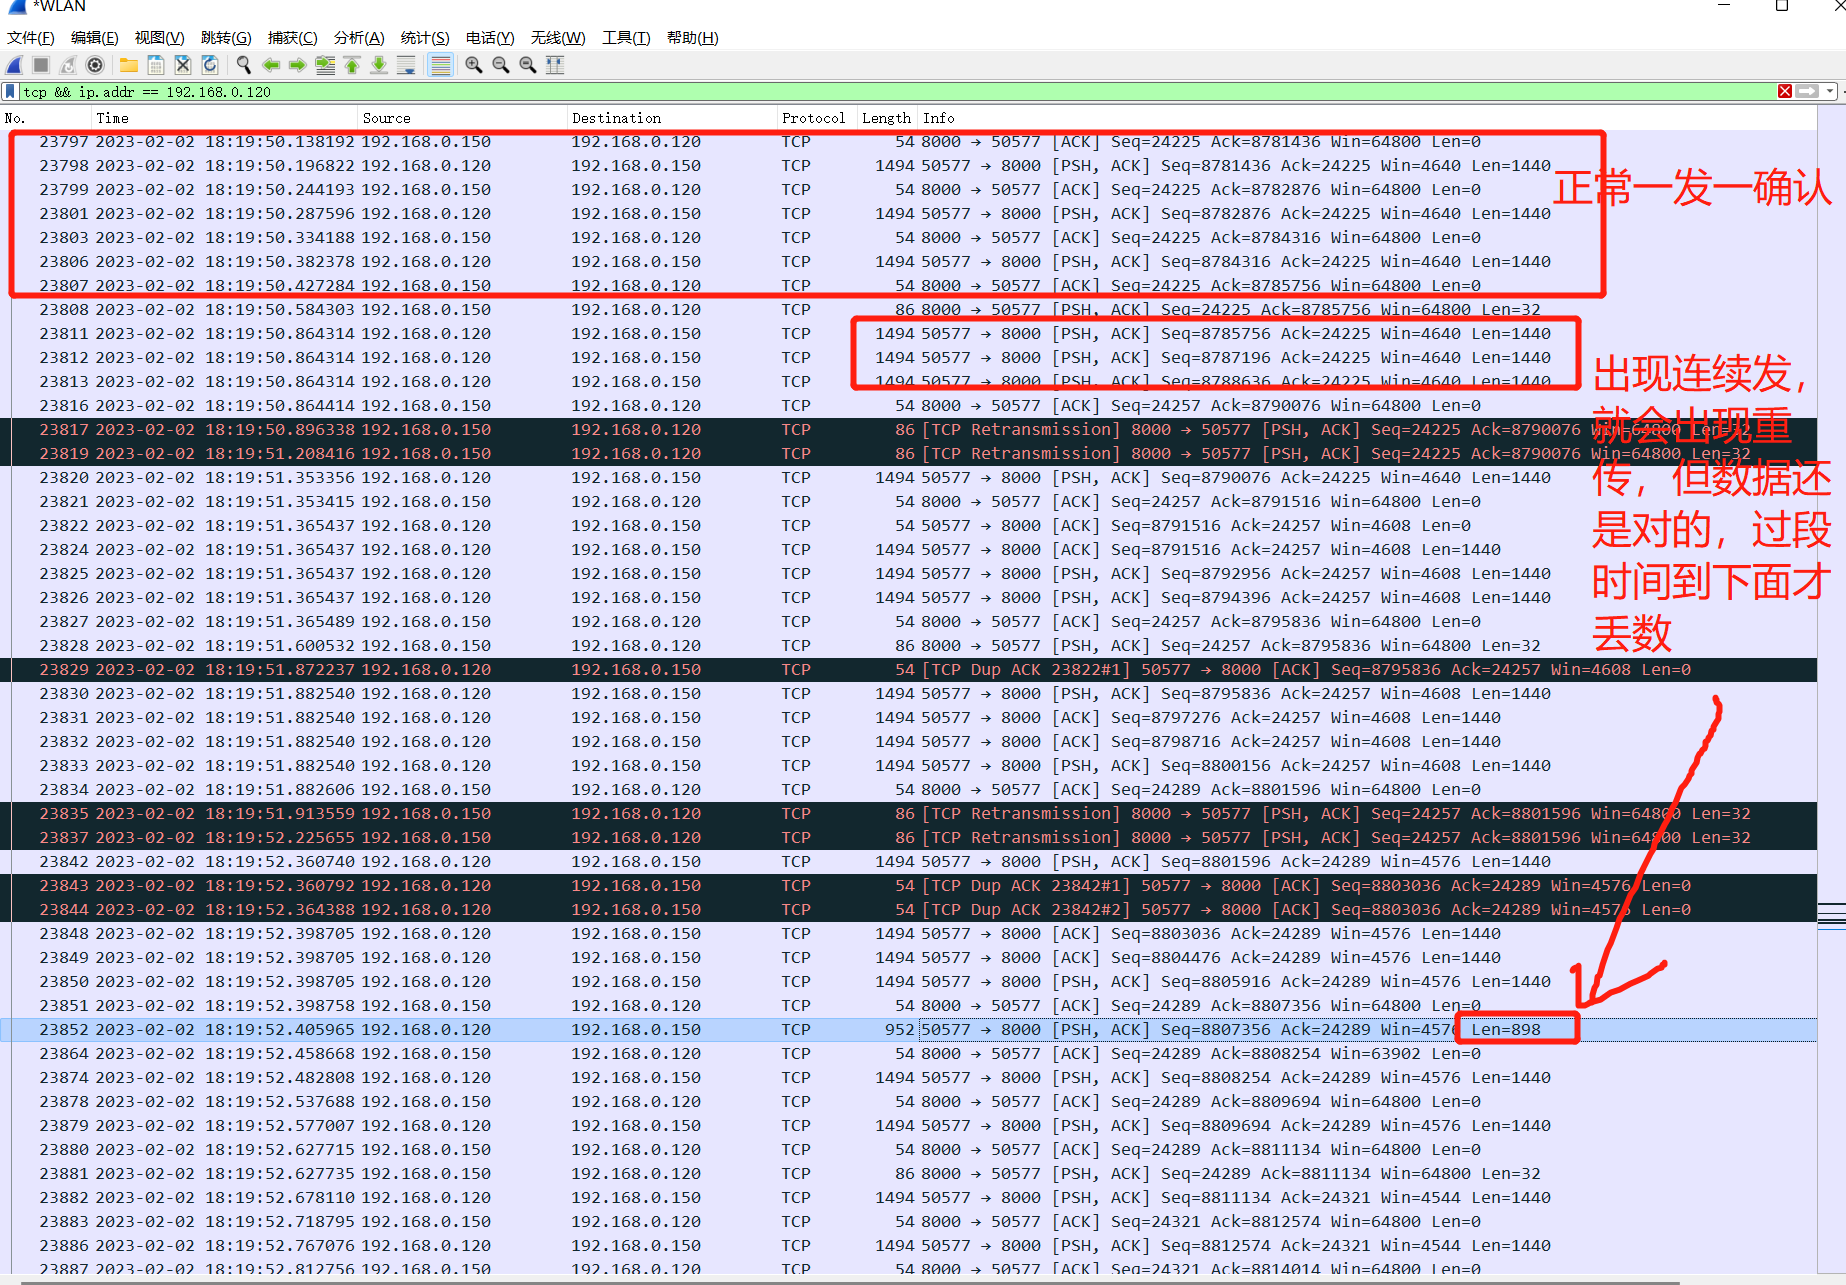
Task: Expand the recent filters dropdown
Action: (1830, 91)
